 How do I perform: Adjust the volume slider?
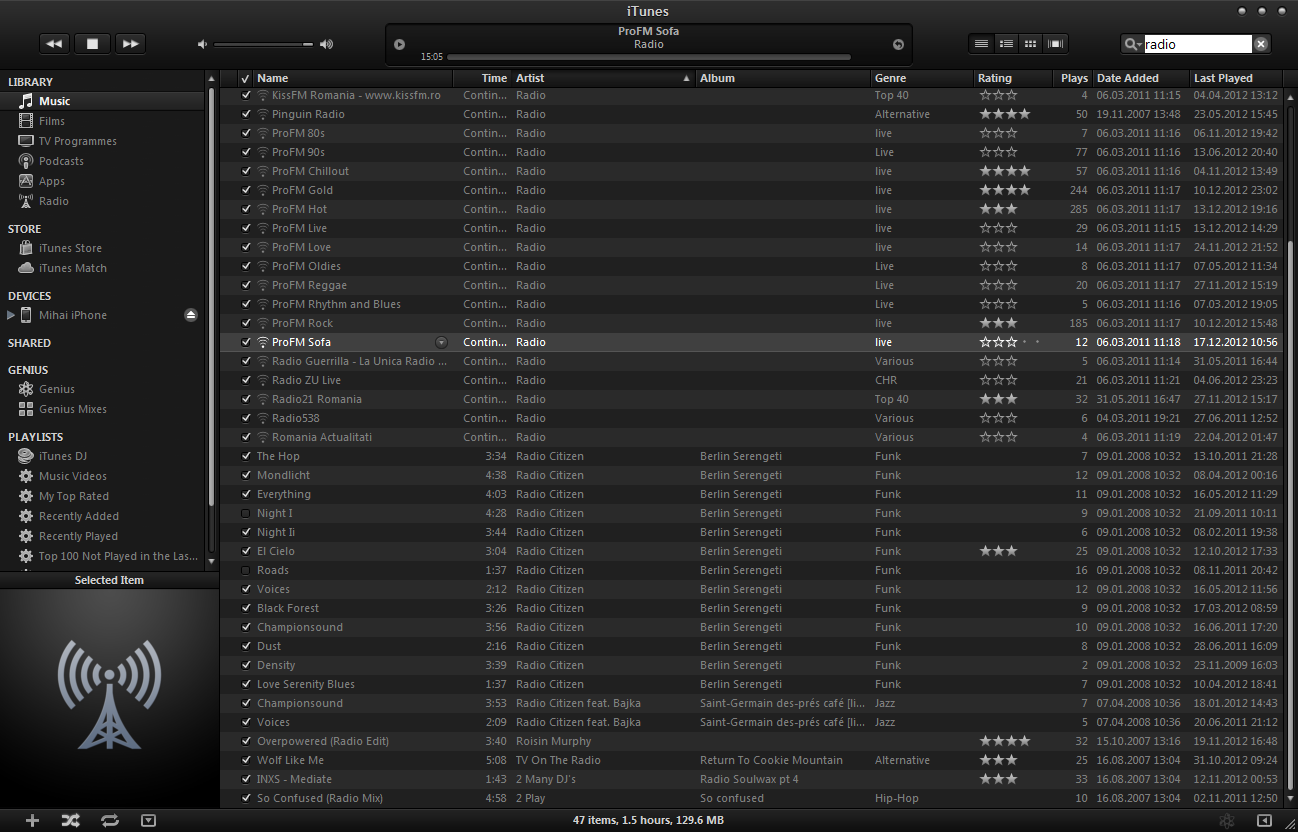pyautogui.click(x=264, y=44)
